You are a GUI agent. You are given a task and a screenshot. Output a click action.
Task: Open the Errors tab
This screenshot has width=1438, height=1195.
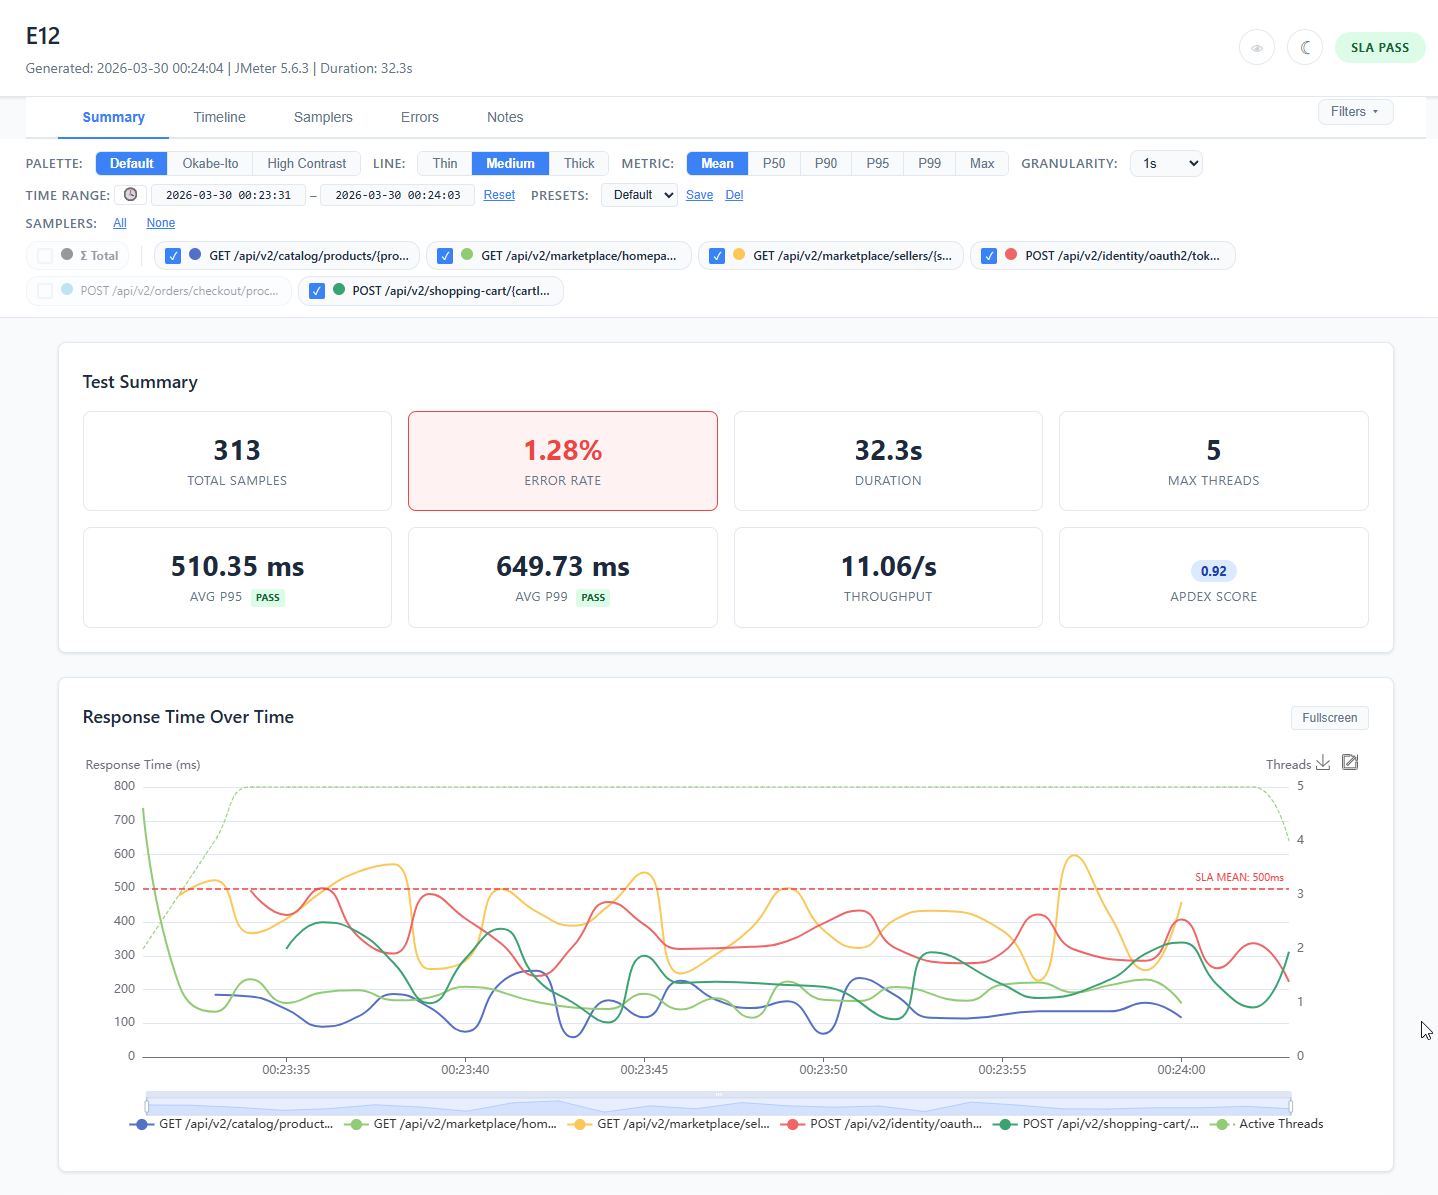point(419,117)
